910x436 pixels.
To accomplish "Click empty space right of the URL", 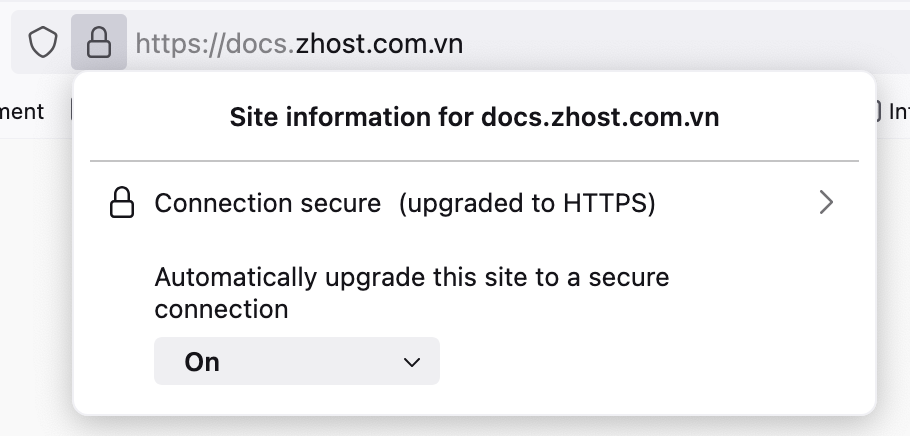I will [680, 43].
